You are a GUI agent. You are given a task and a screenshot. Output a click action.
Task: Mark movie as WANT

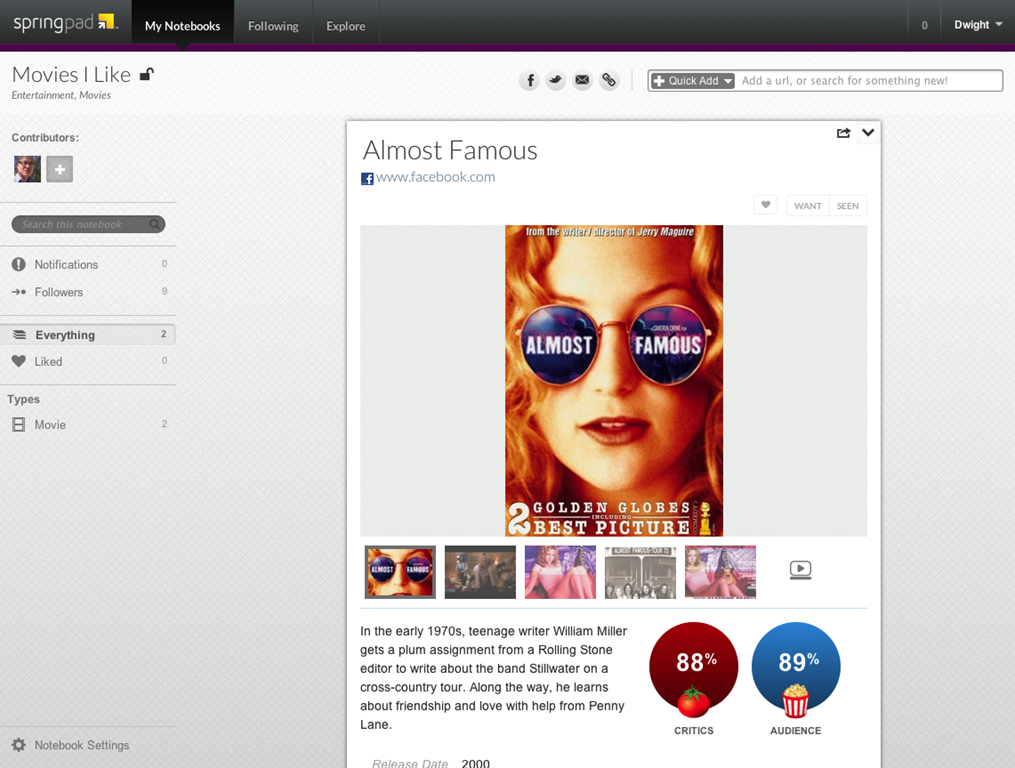coord(808,206)
